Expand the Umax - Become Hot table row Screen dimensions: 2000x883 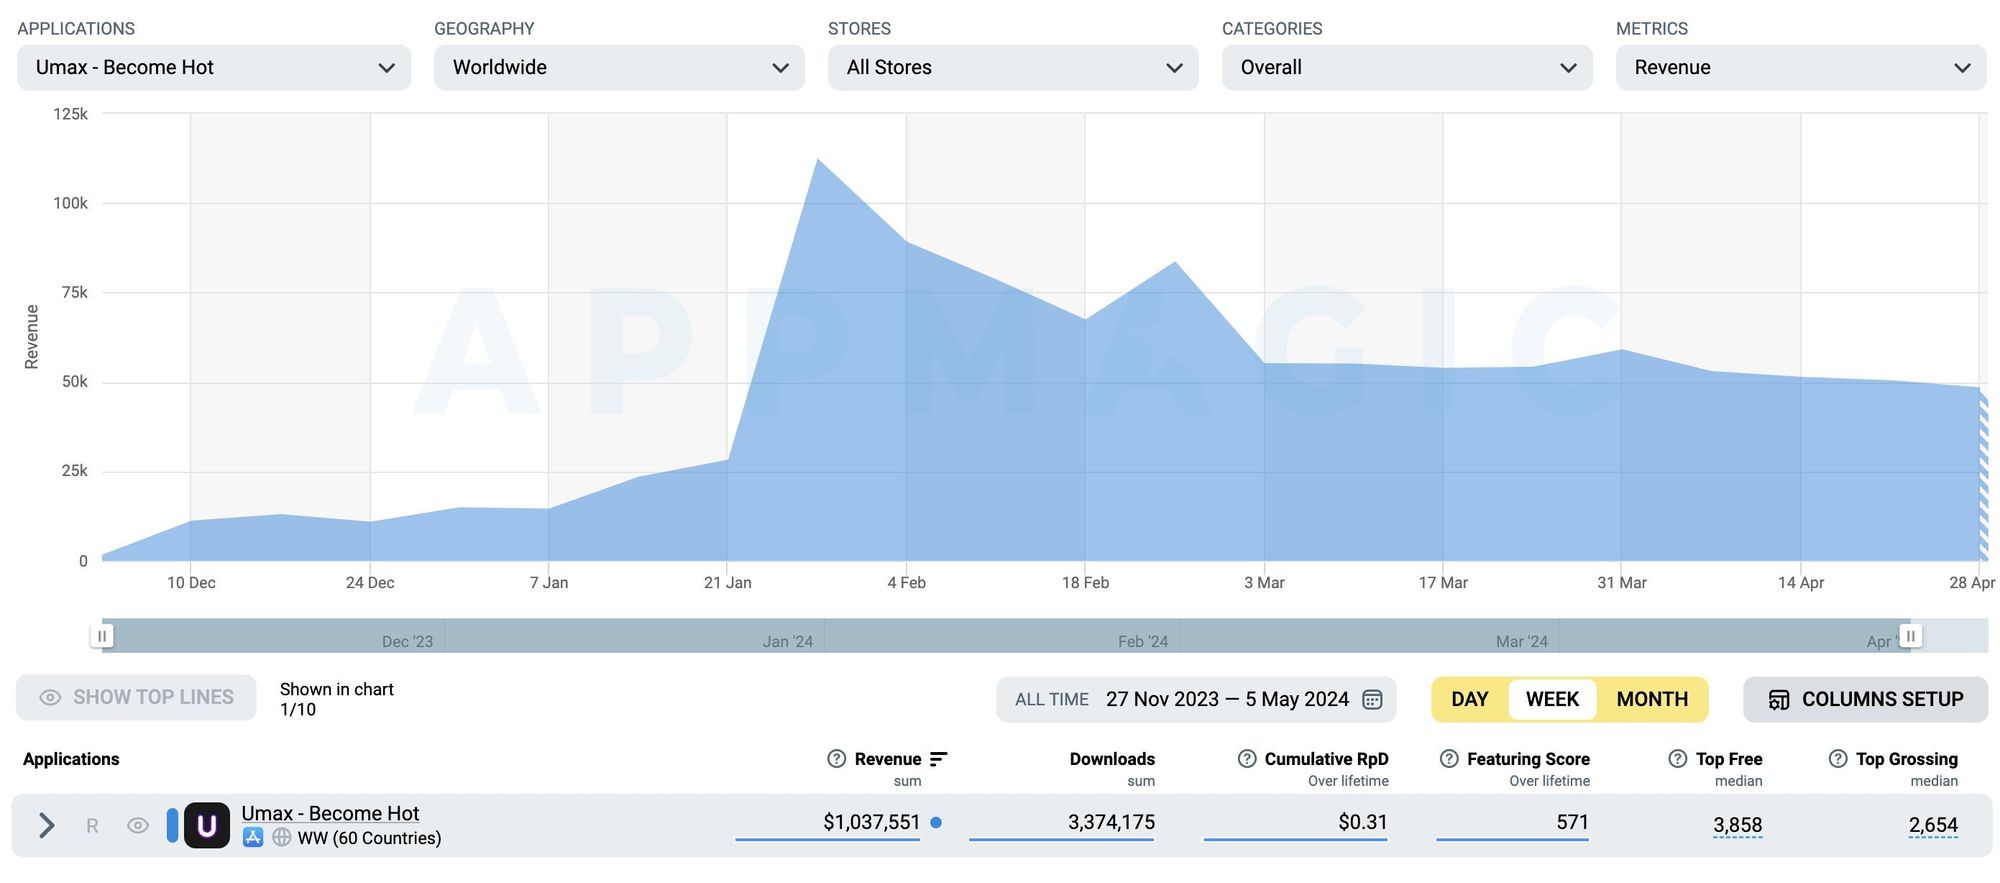[46, 825]
